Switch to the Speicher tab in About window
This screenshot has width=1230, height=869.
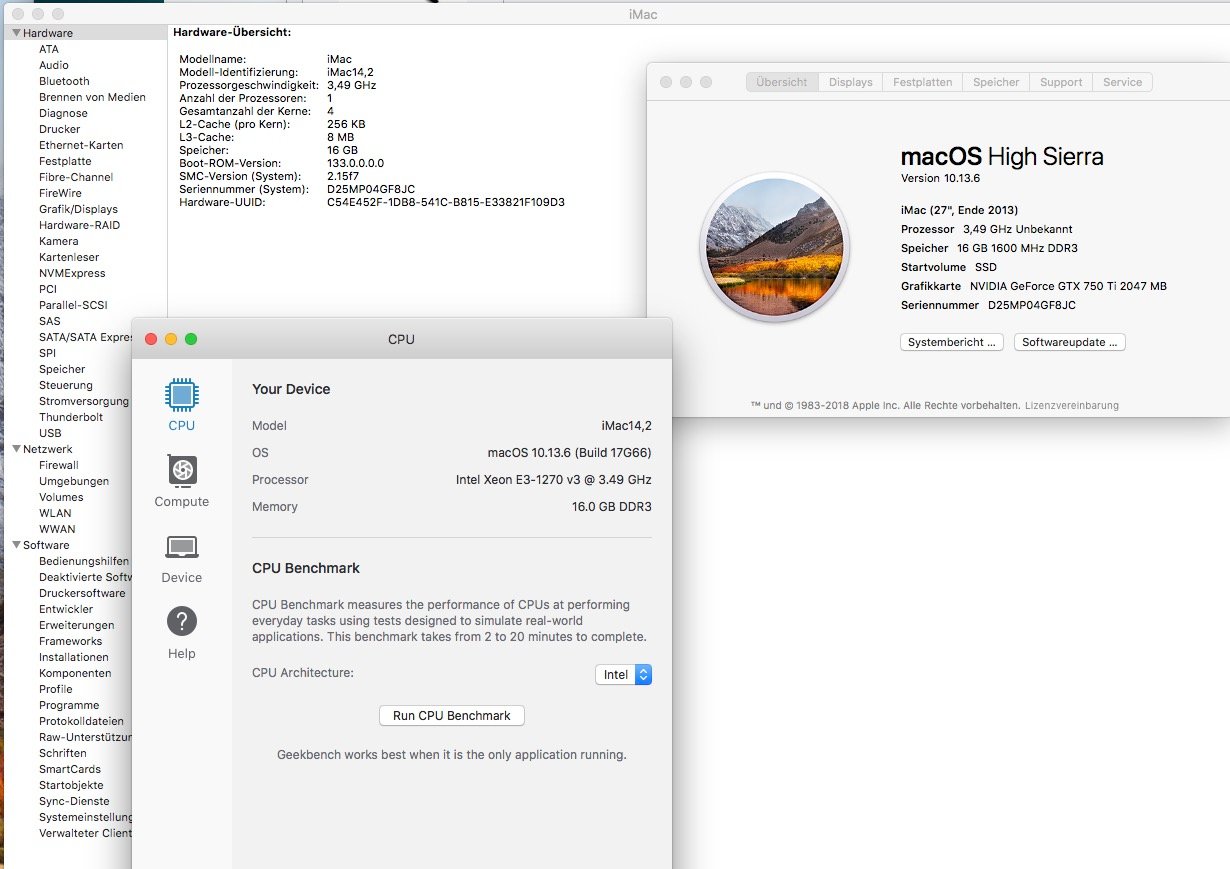(996, 82)
